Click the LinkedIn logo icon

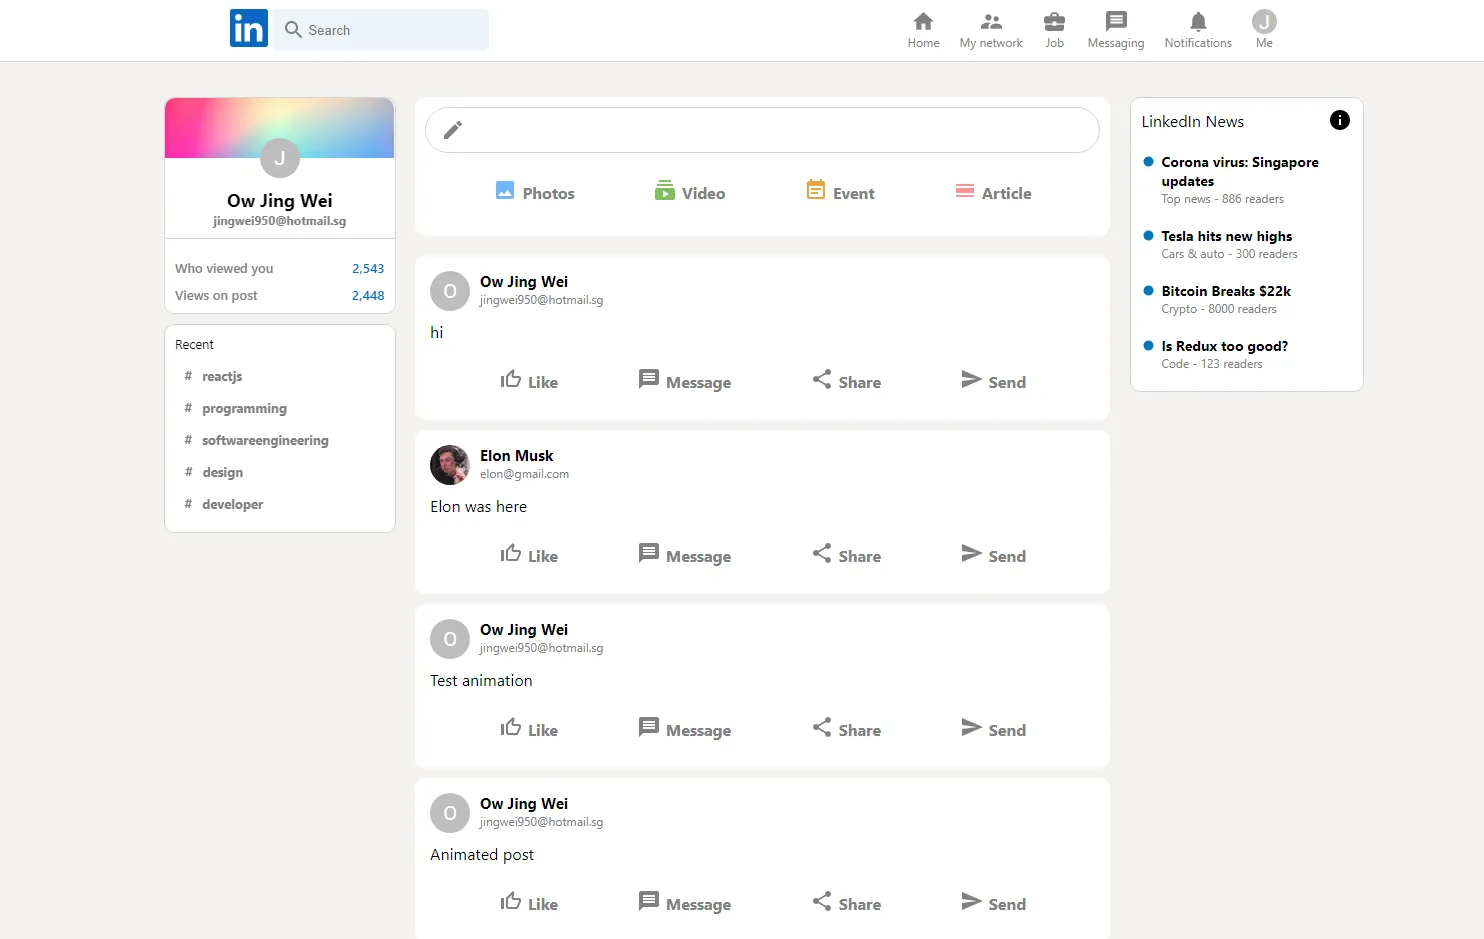249,29
